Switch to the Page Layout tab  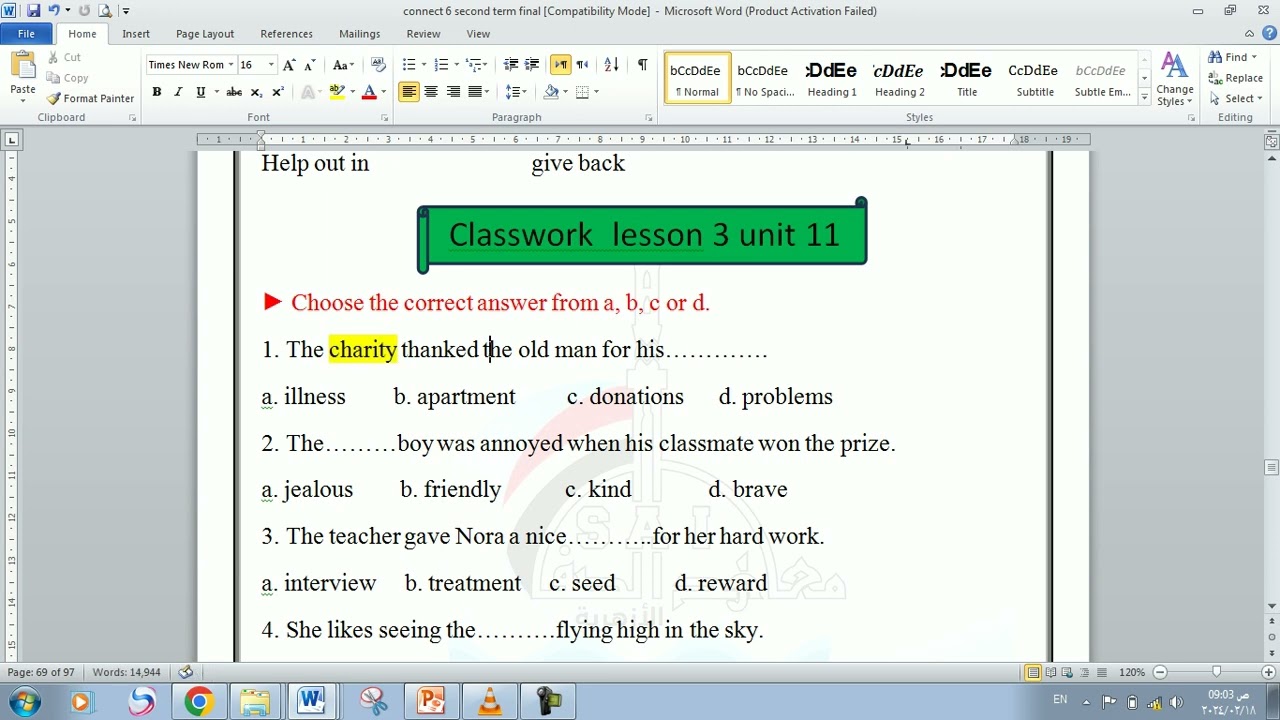coord(205,34)
